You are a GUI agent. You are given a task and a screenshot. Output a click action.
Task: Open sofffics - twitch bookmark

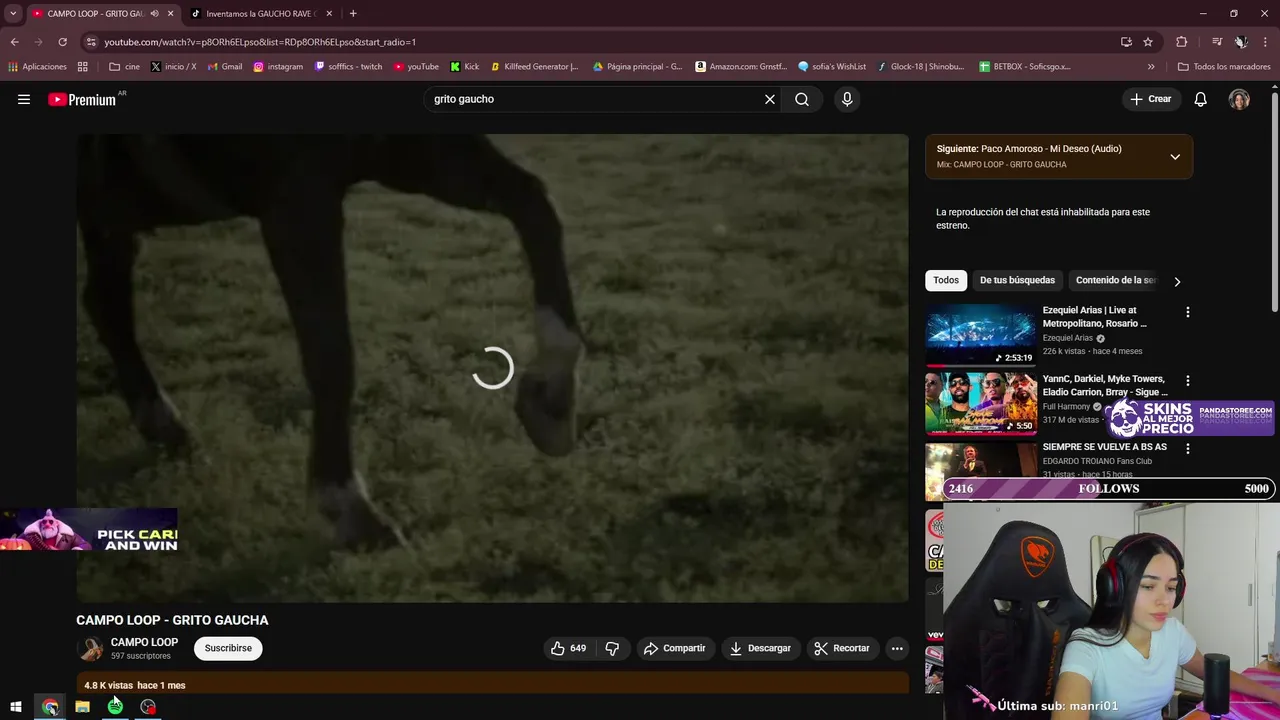(x=348, y=67)
